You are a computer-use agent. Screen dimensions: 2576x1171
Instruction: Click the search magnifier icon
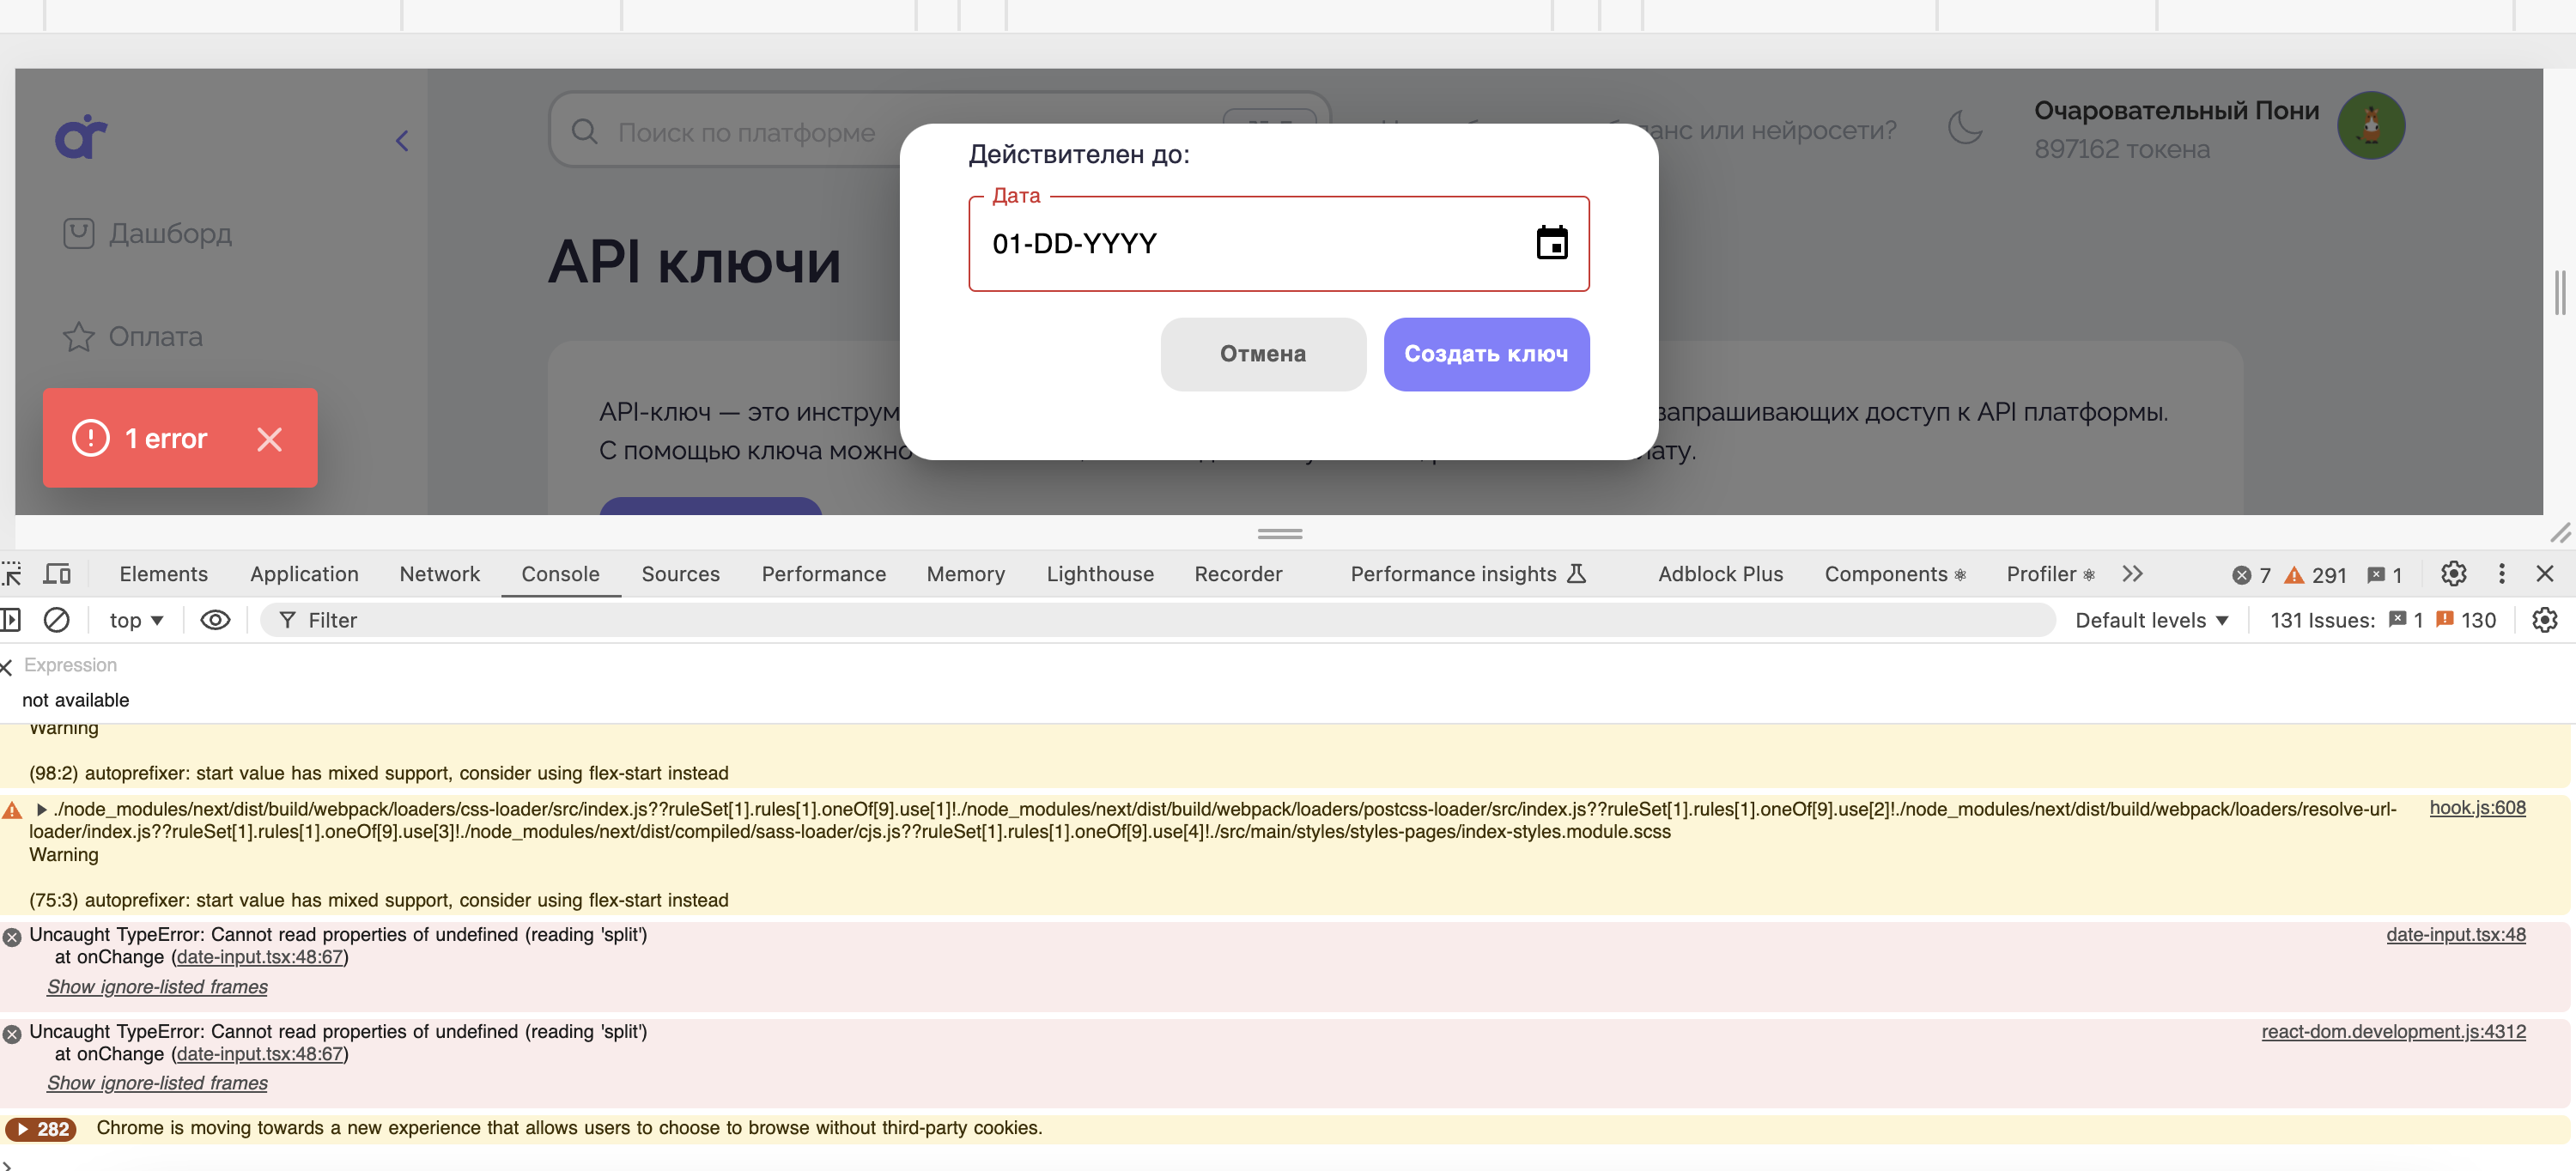tap(584, 131)
